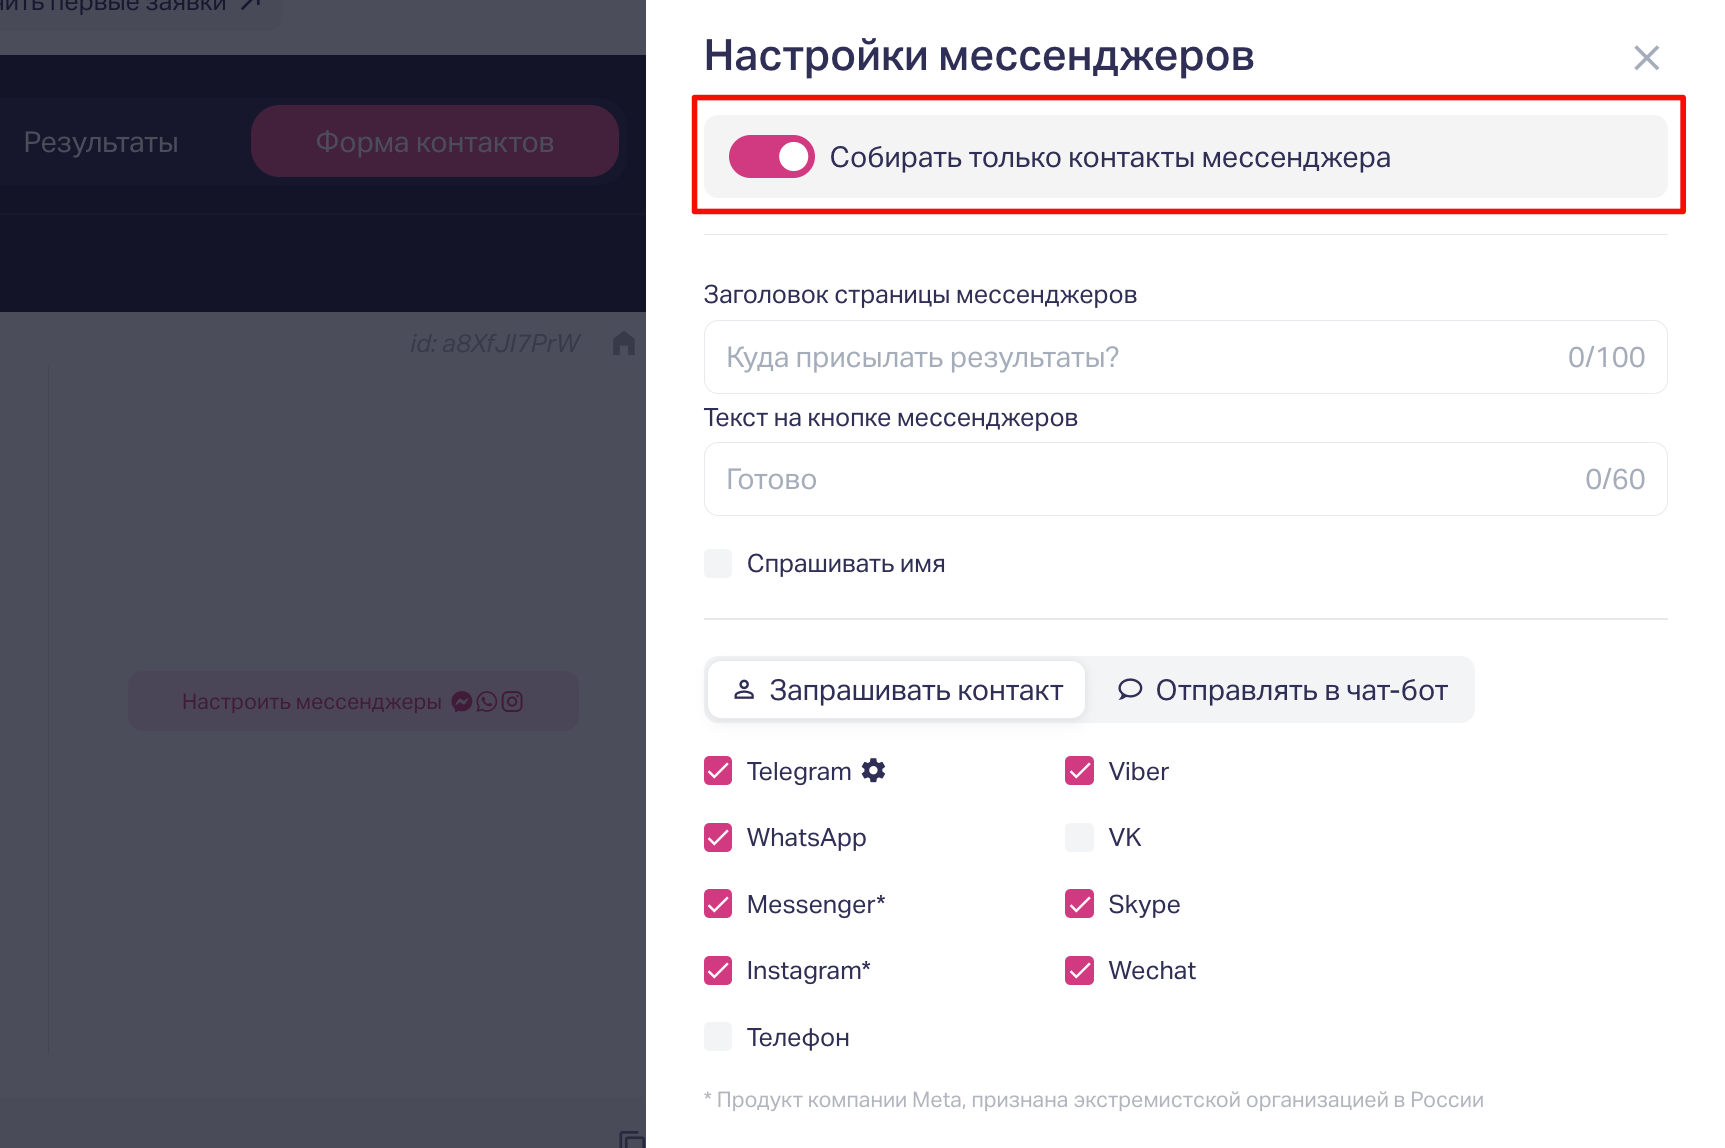Switch to Отправлять в чат-бот tab

click(x=1282, y=690)
